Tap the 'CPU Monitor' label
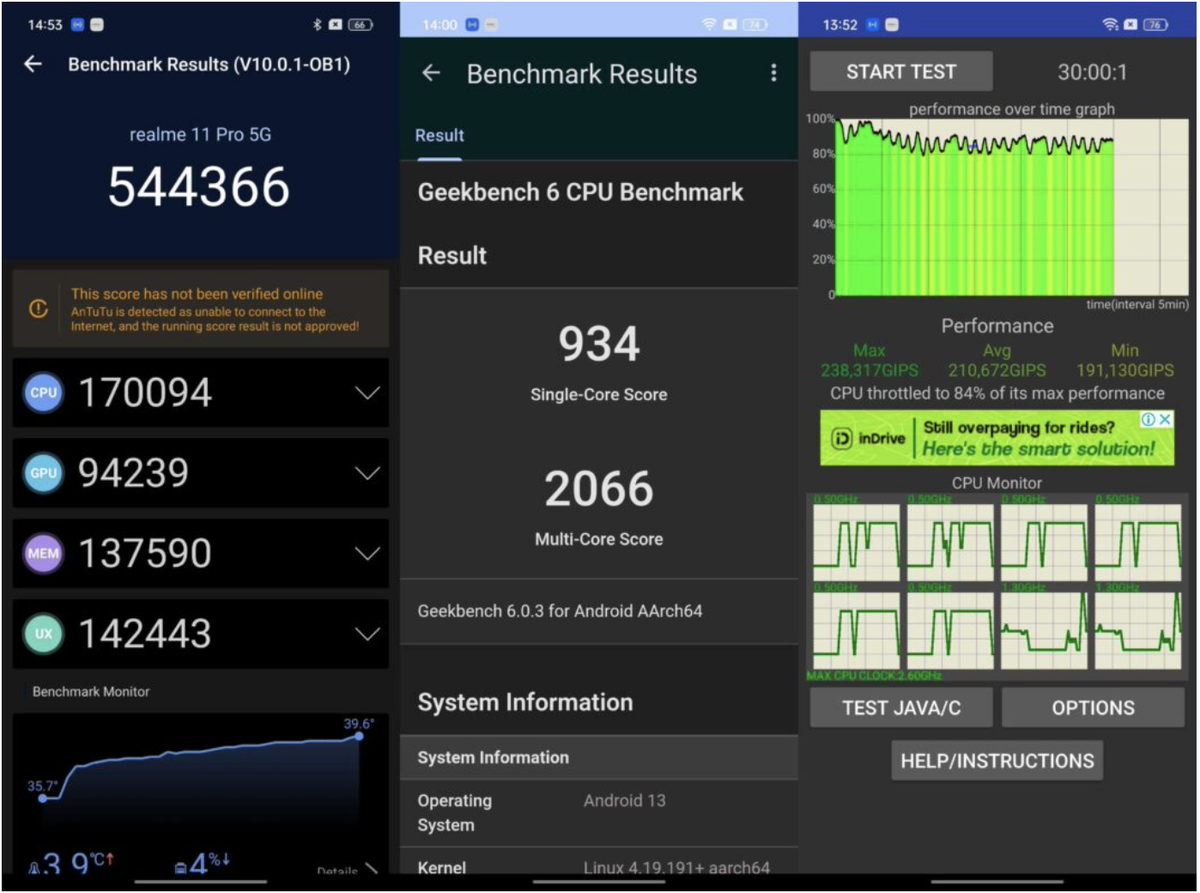The image size is (1200, 893). click(x=997, y=483)
